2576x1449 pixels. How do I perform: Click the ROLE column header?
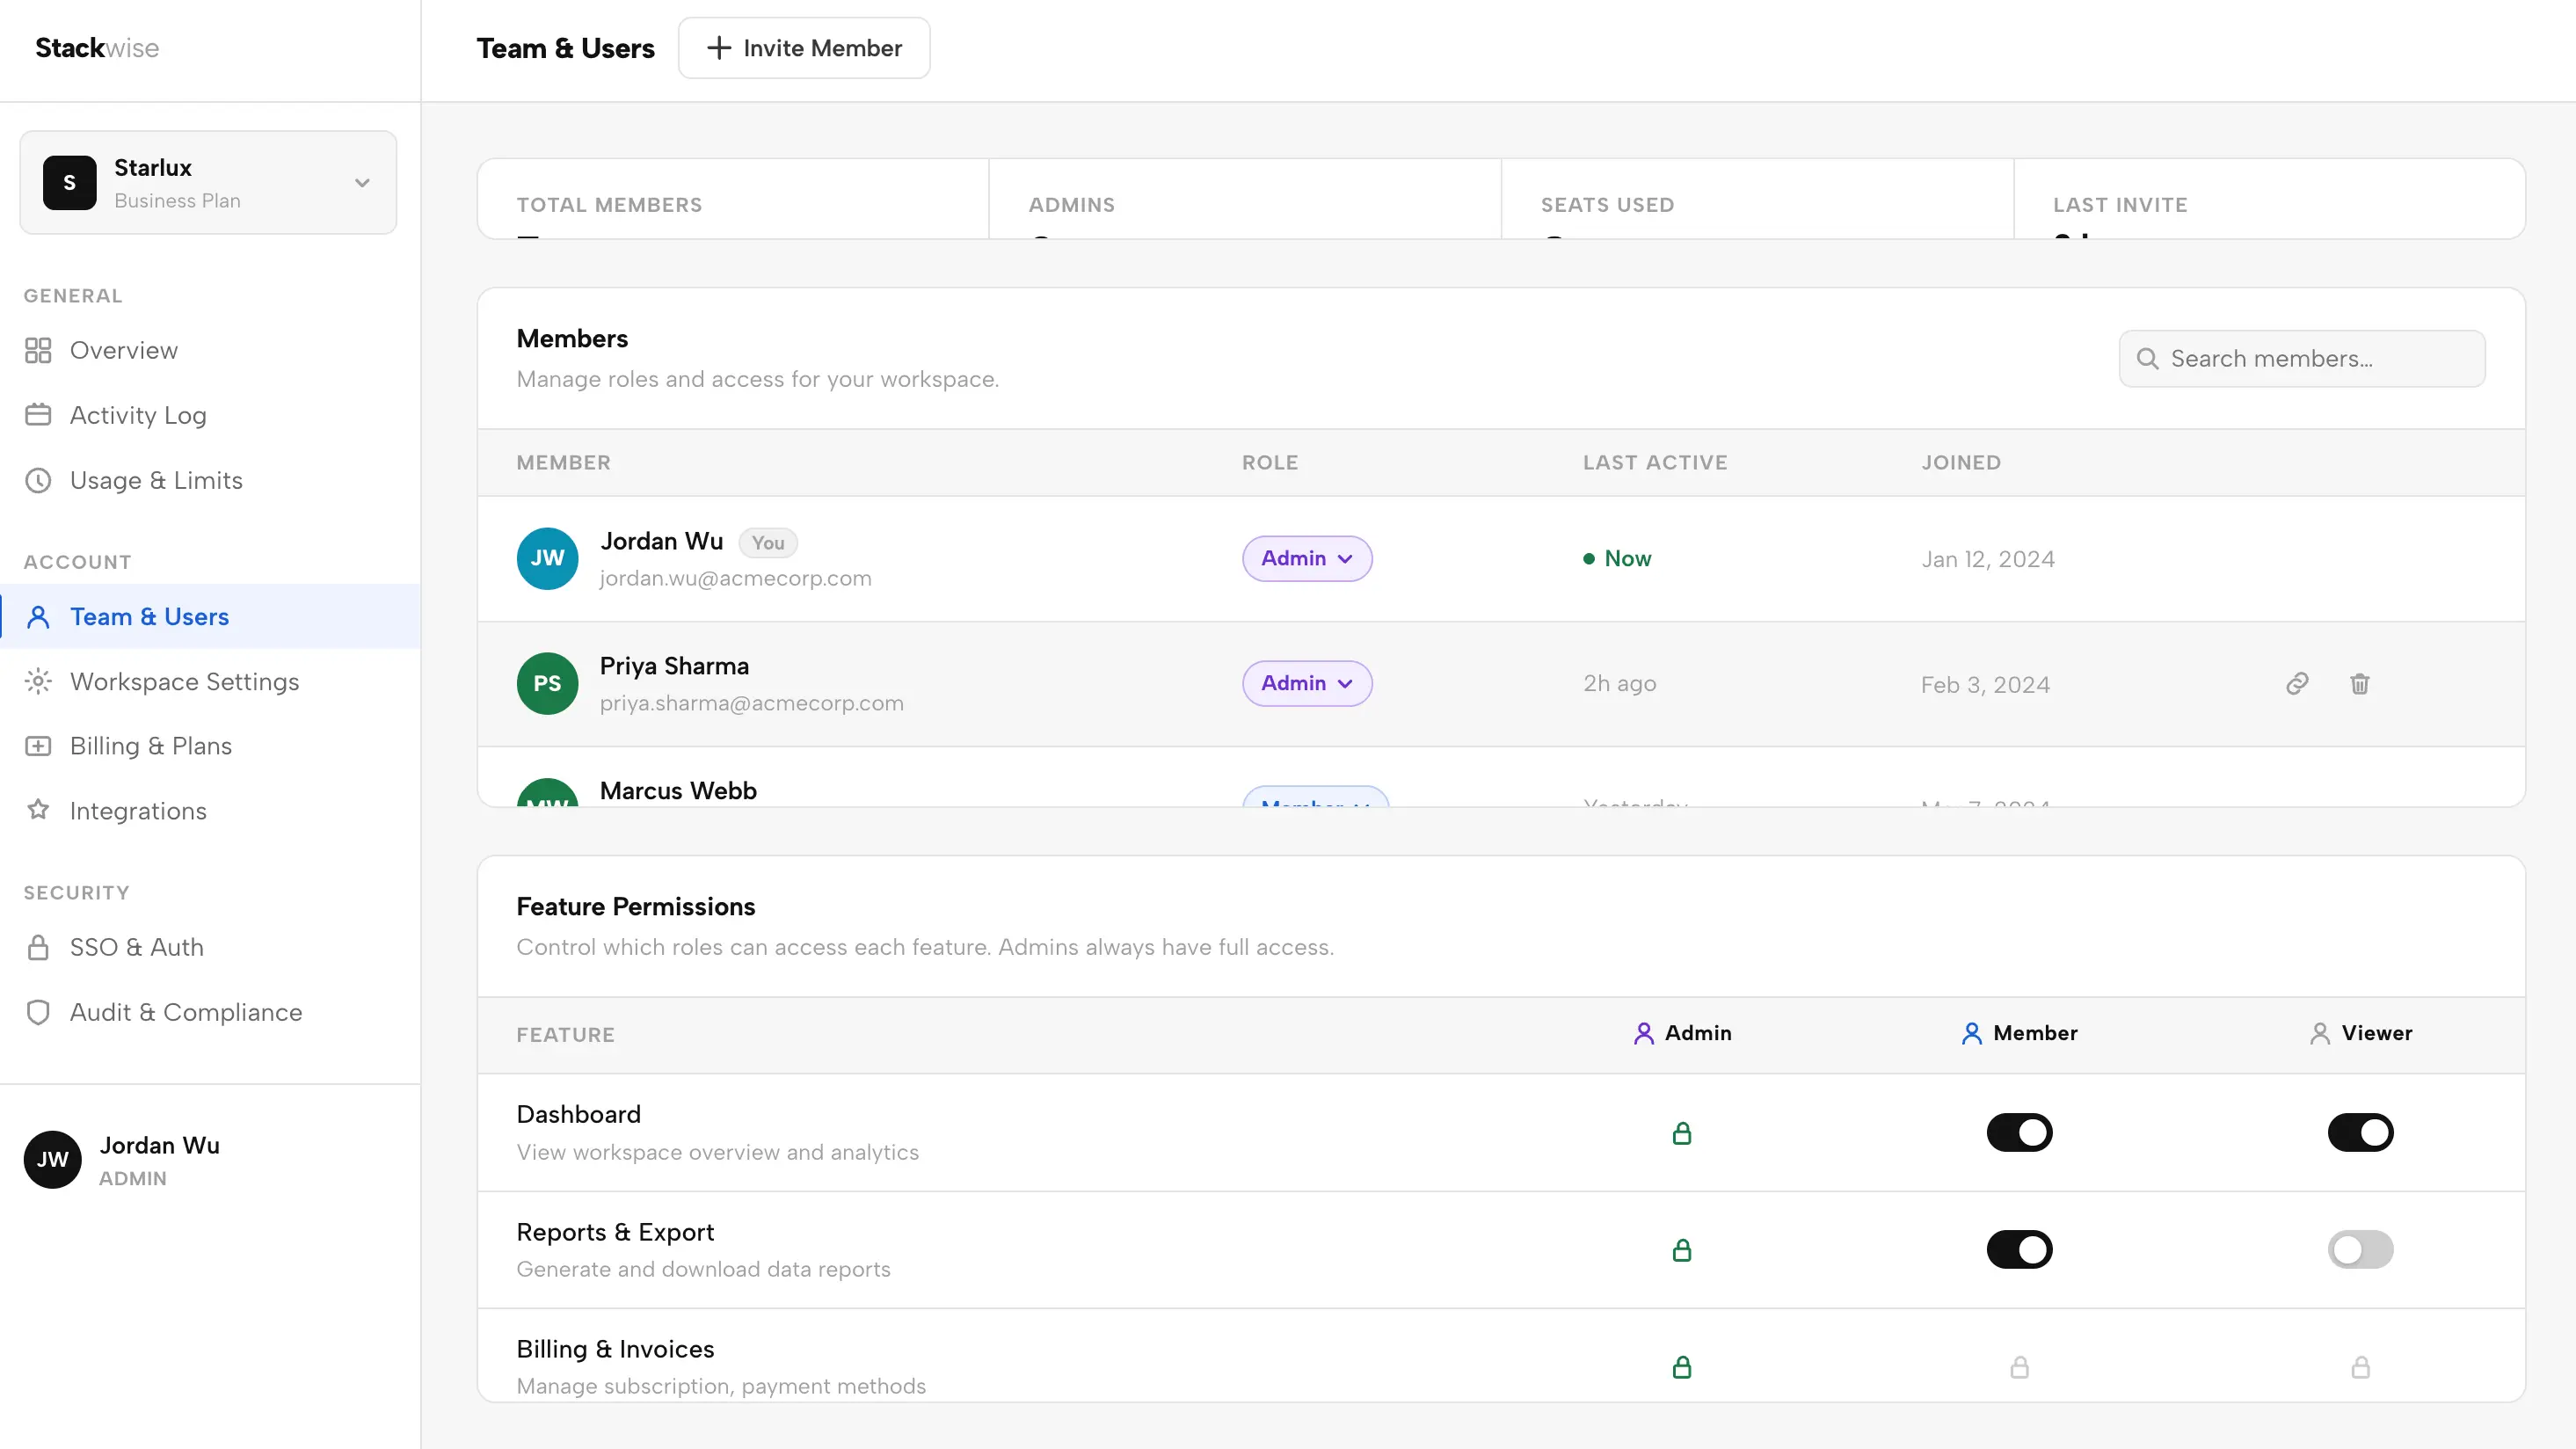pyautogui.click(x=1270, y=463)
